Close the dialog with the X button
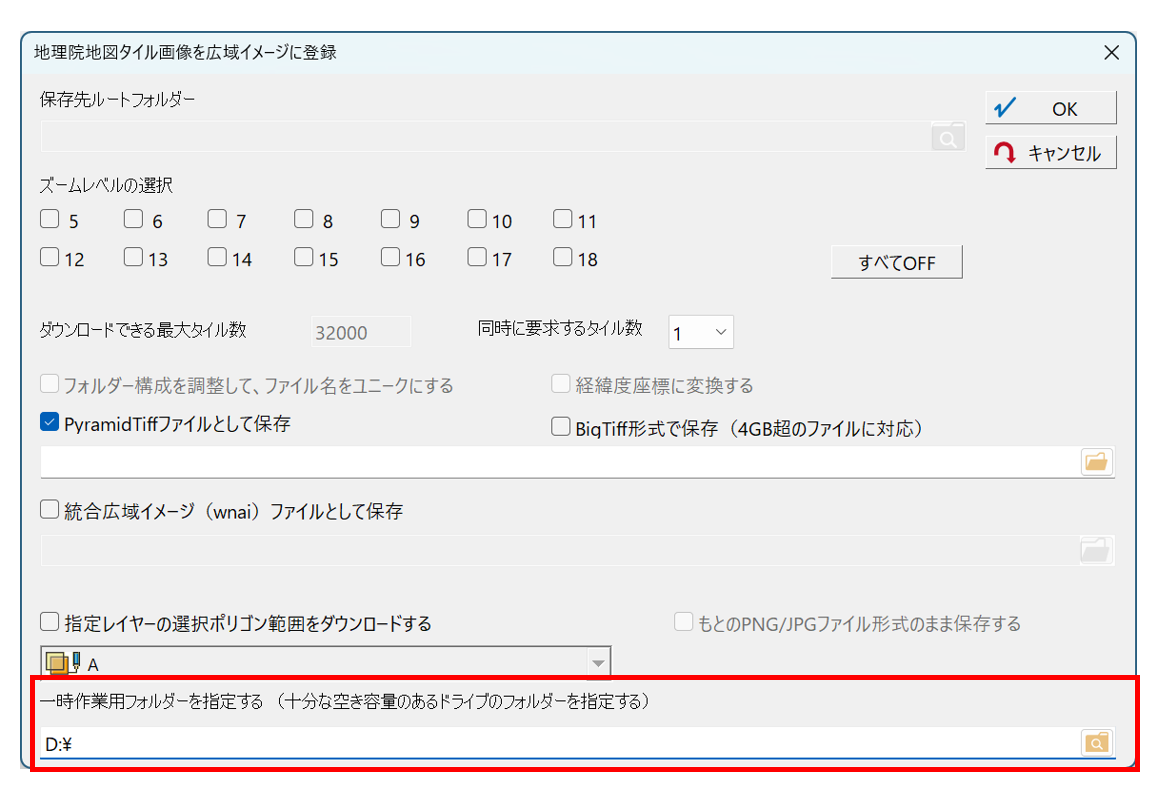 [x=1111, y=53]
